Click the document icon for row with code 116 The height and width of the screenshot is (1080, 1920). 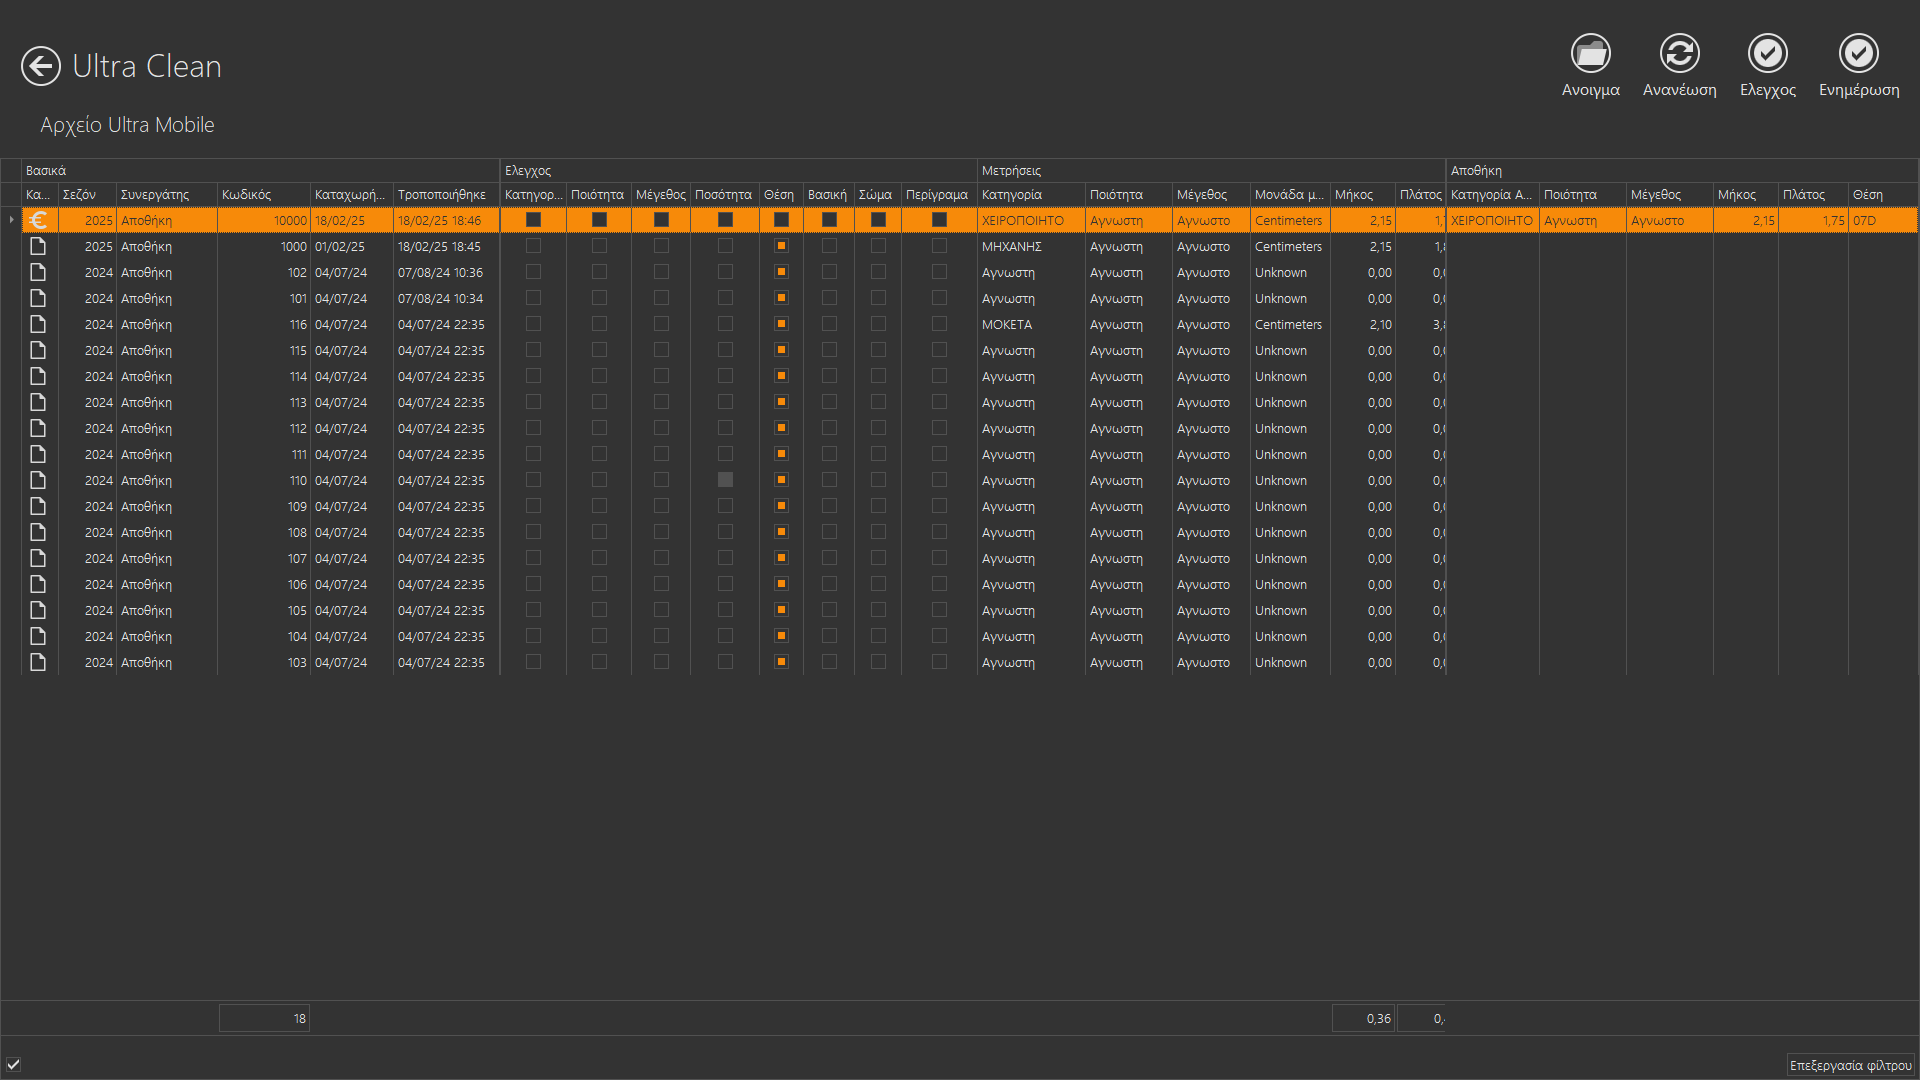[39, 324]
